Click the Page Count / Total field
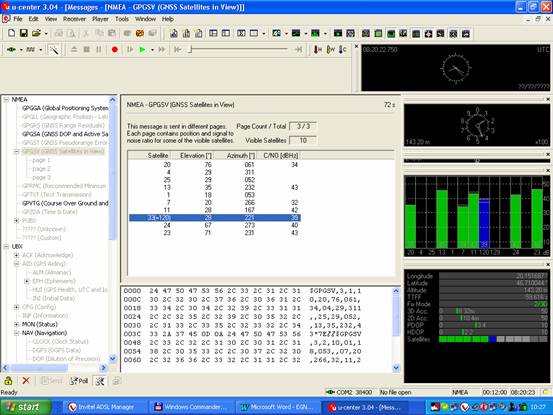The image size is (553, 415). 303,126
